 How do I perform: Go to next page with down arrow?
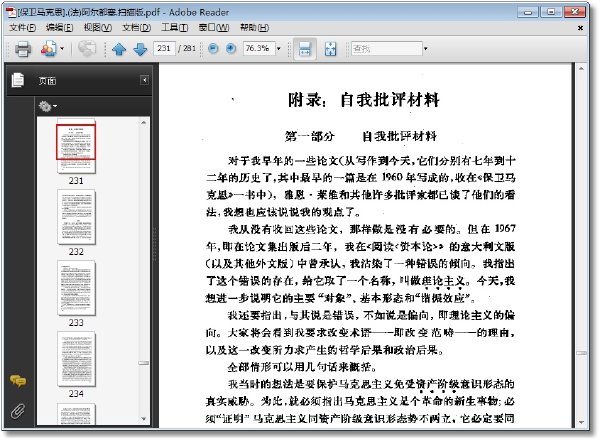[140, 49]
